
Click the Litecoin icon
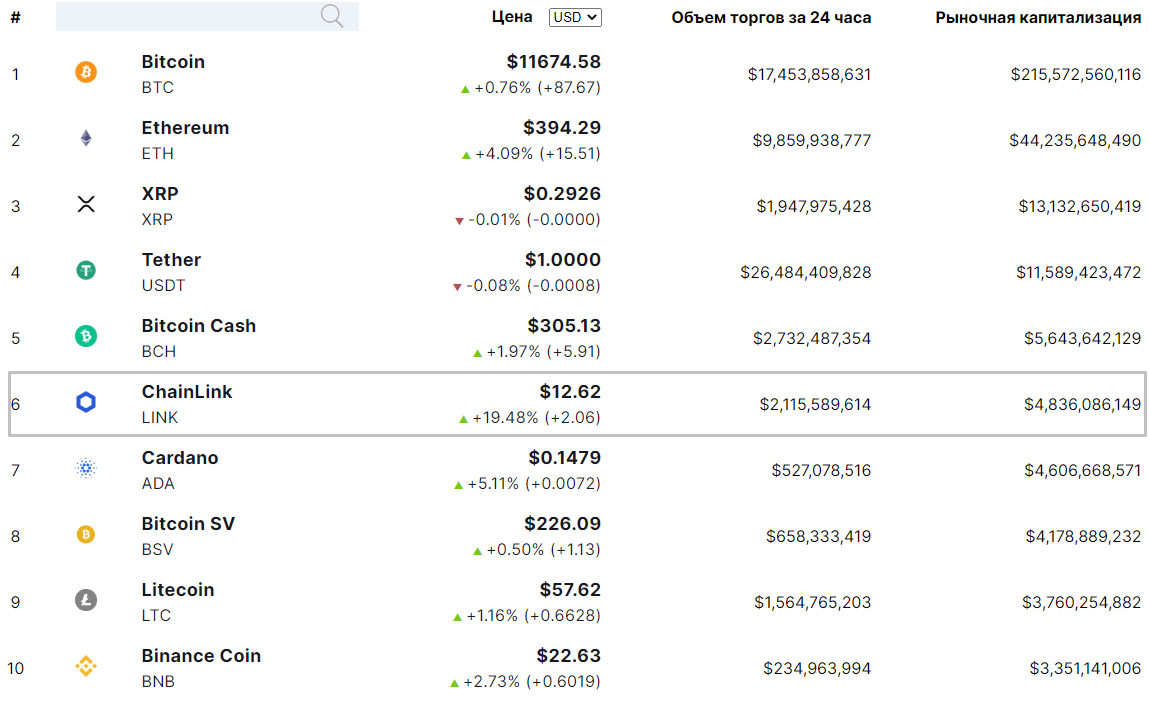coord(86,601)
